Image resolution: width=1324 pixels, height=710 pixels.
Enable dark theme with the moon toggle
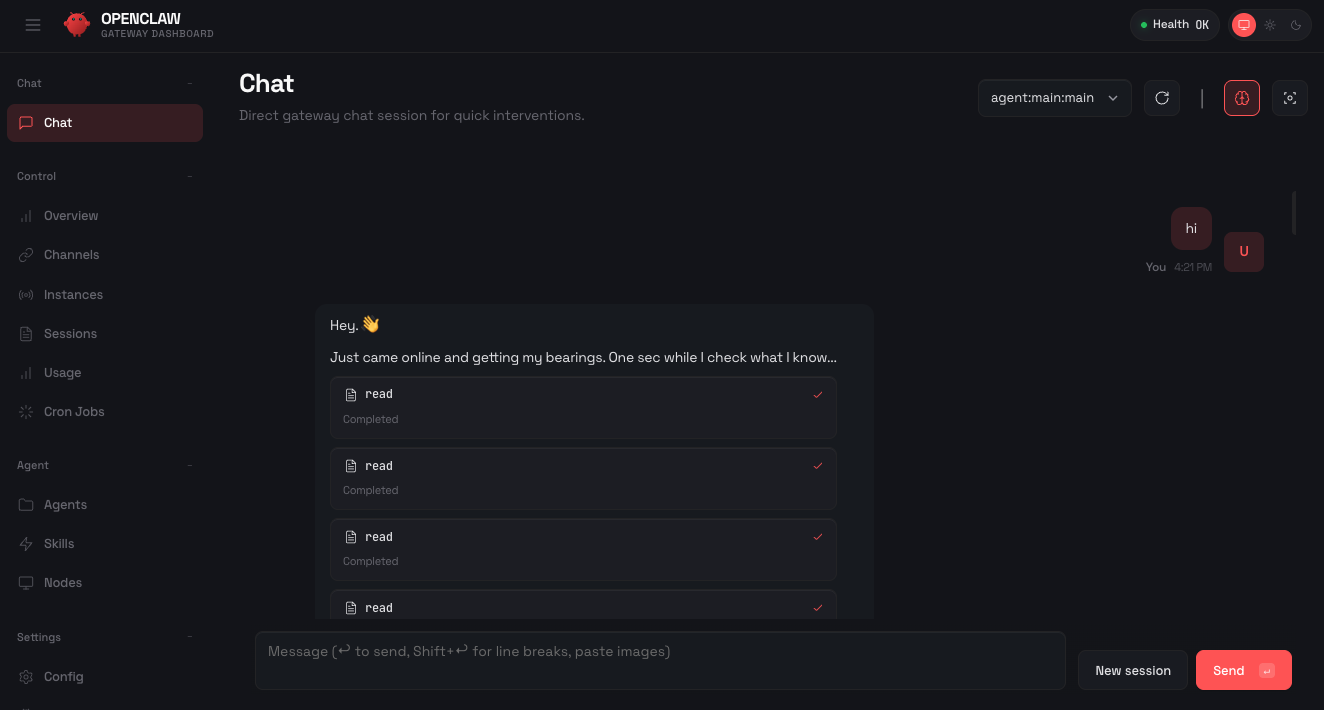[1296, 25]
